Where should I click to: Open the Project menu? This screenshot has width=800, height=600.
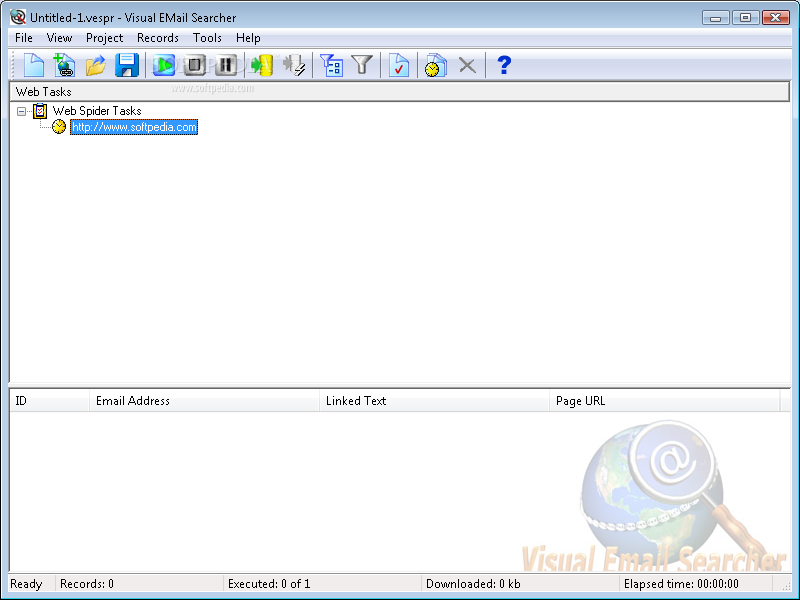(105, 38)
